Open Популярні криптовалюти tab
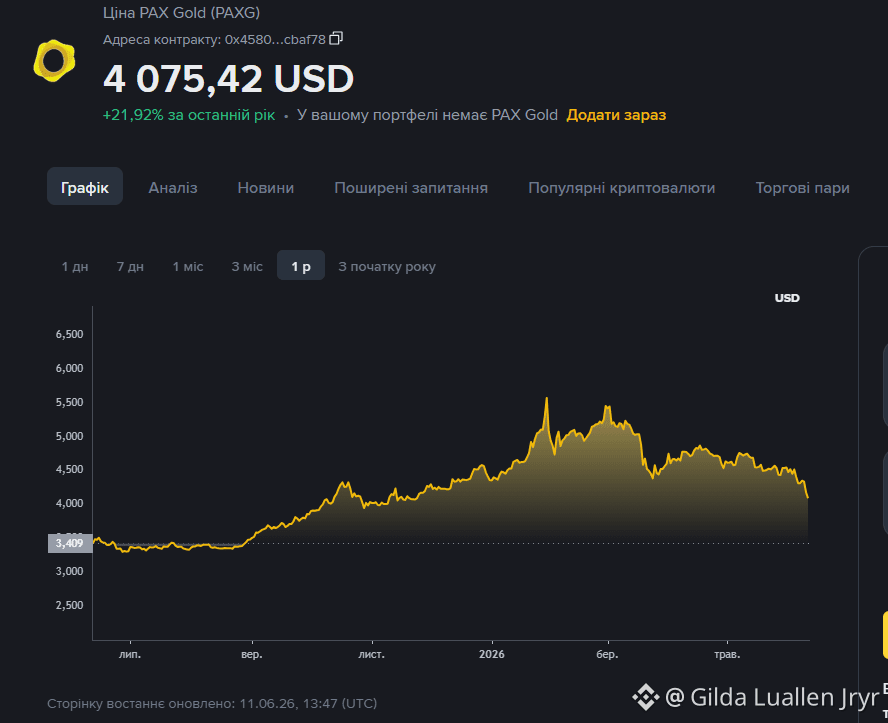The image size is (888, 723). [x=621, y=187]
